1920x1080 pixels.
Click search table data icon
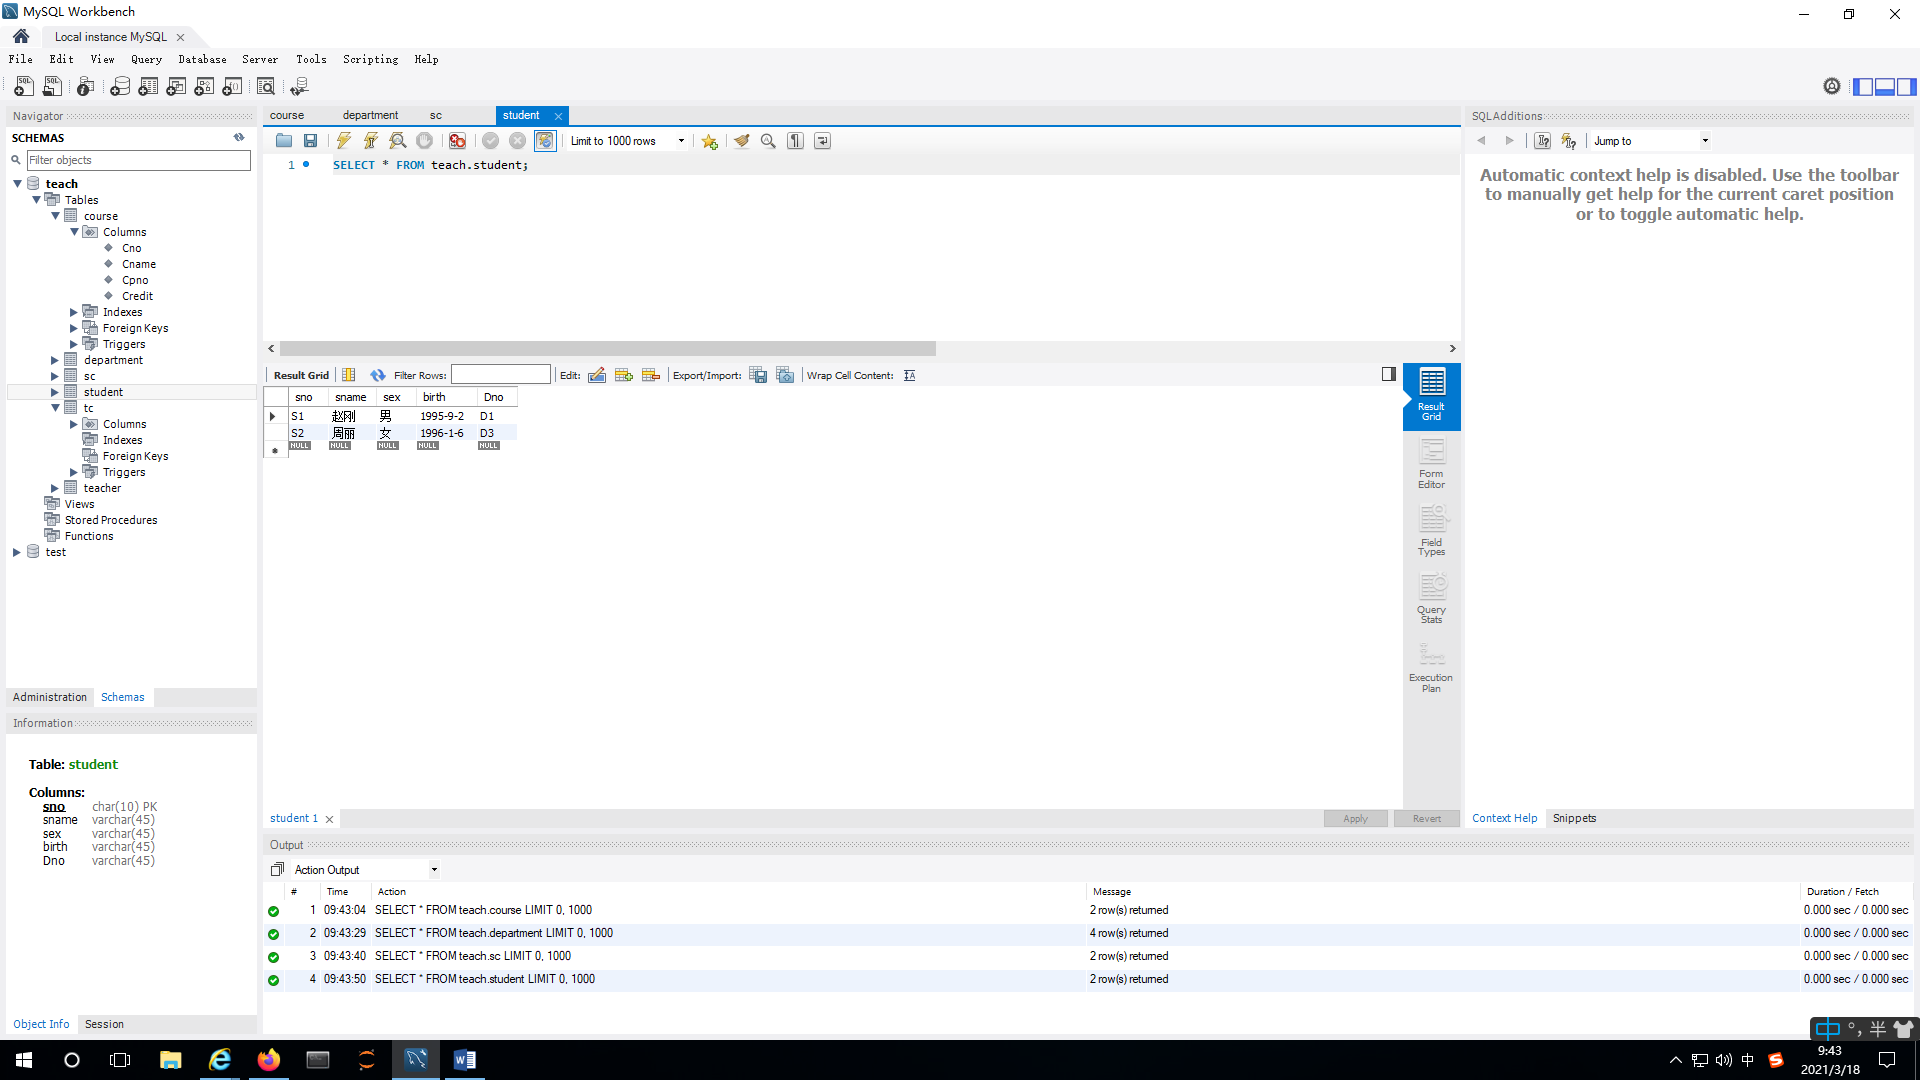tap(266, 87)
